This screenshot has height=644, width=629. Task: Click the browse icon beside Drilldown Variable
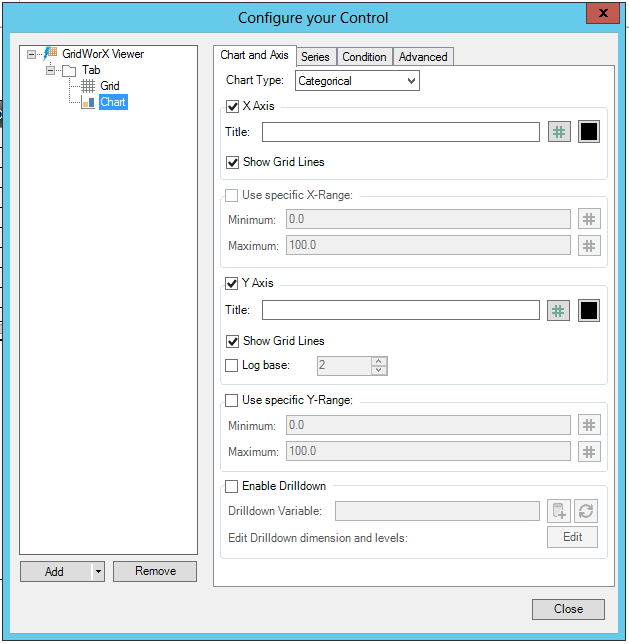point(559,511)
